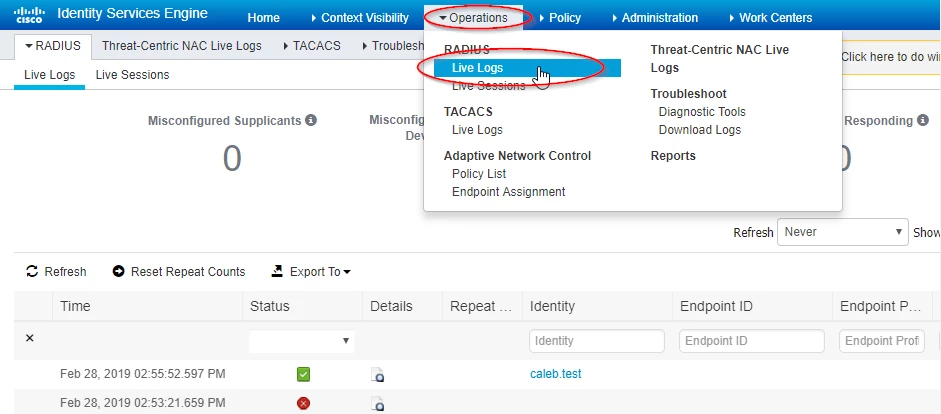Open Policy List under Adaptive Network Control
Viewport: 941px width, 414px height.
[479, 173]
